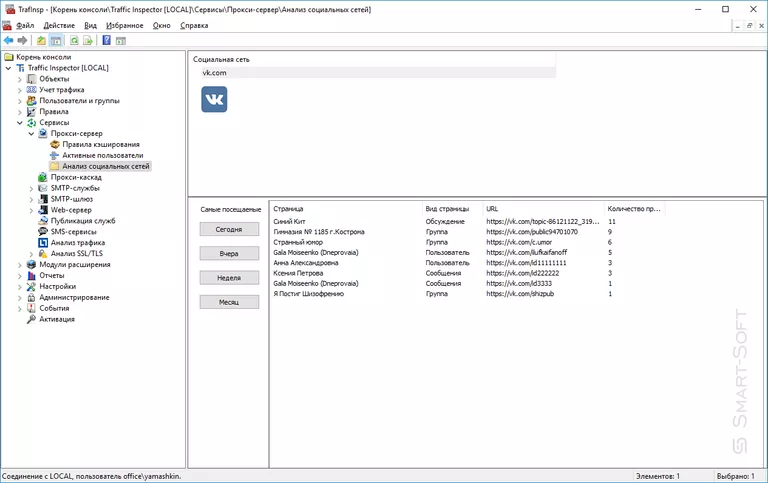The width and height of the screenshot is (768, 483).
Task: Sort by the Вид страницы column header
Action: point(452,209)
